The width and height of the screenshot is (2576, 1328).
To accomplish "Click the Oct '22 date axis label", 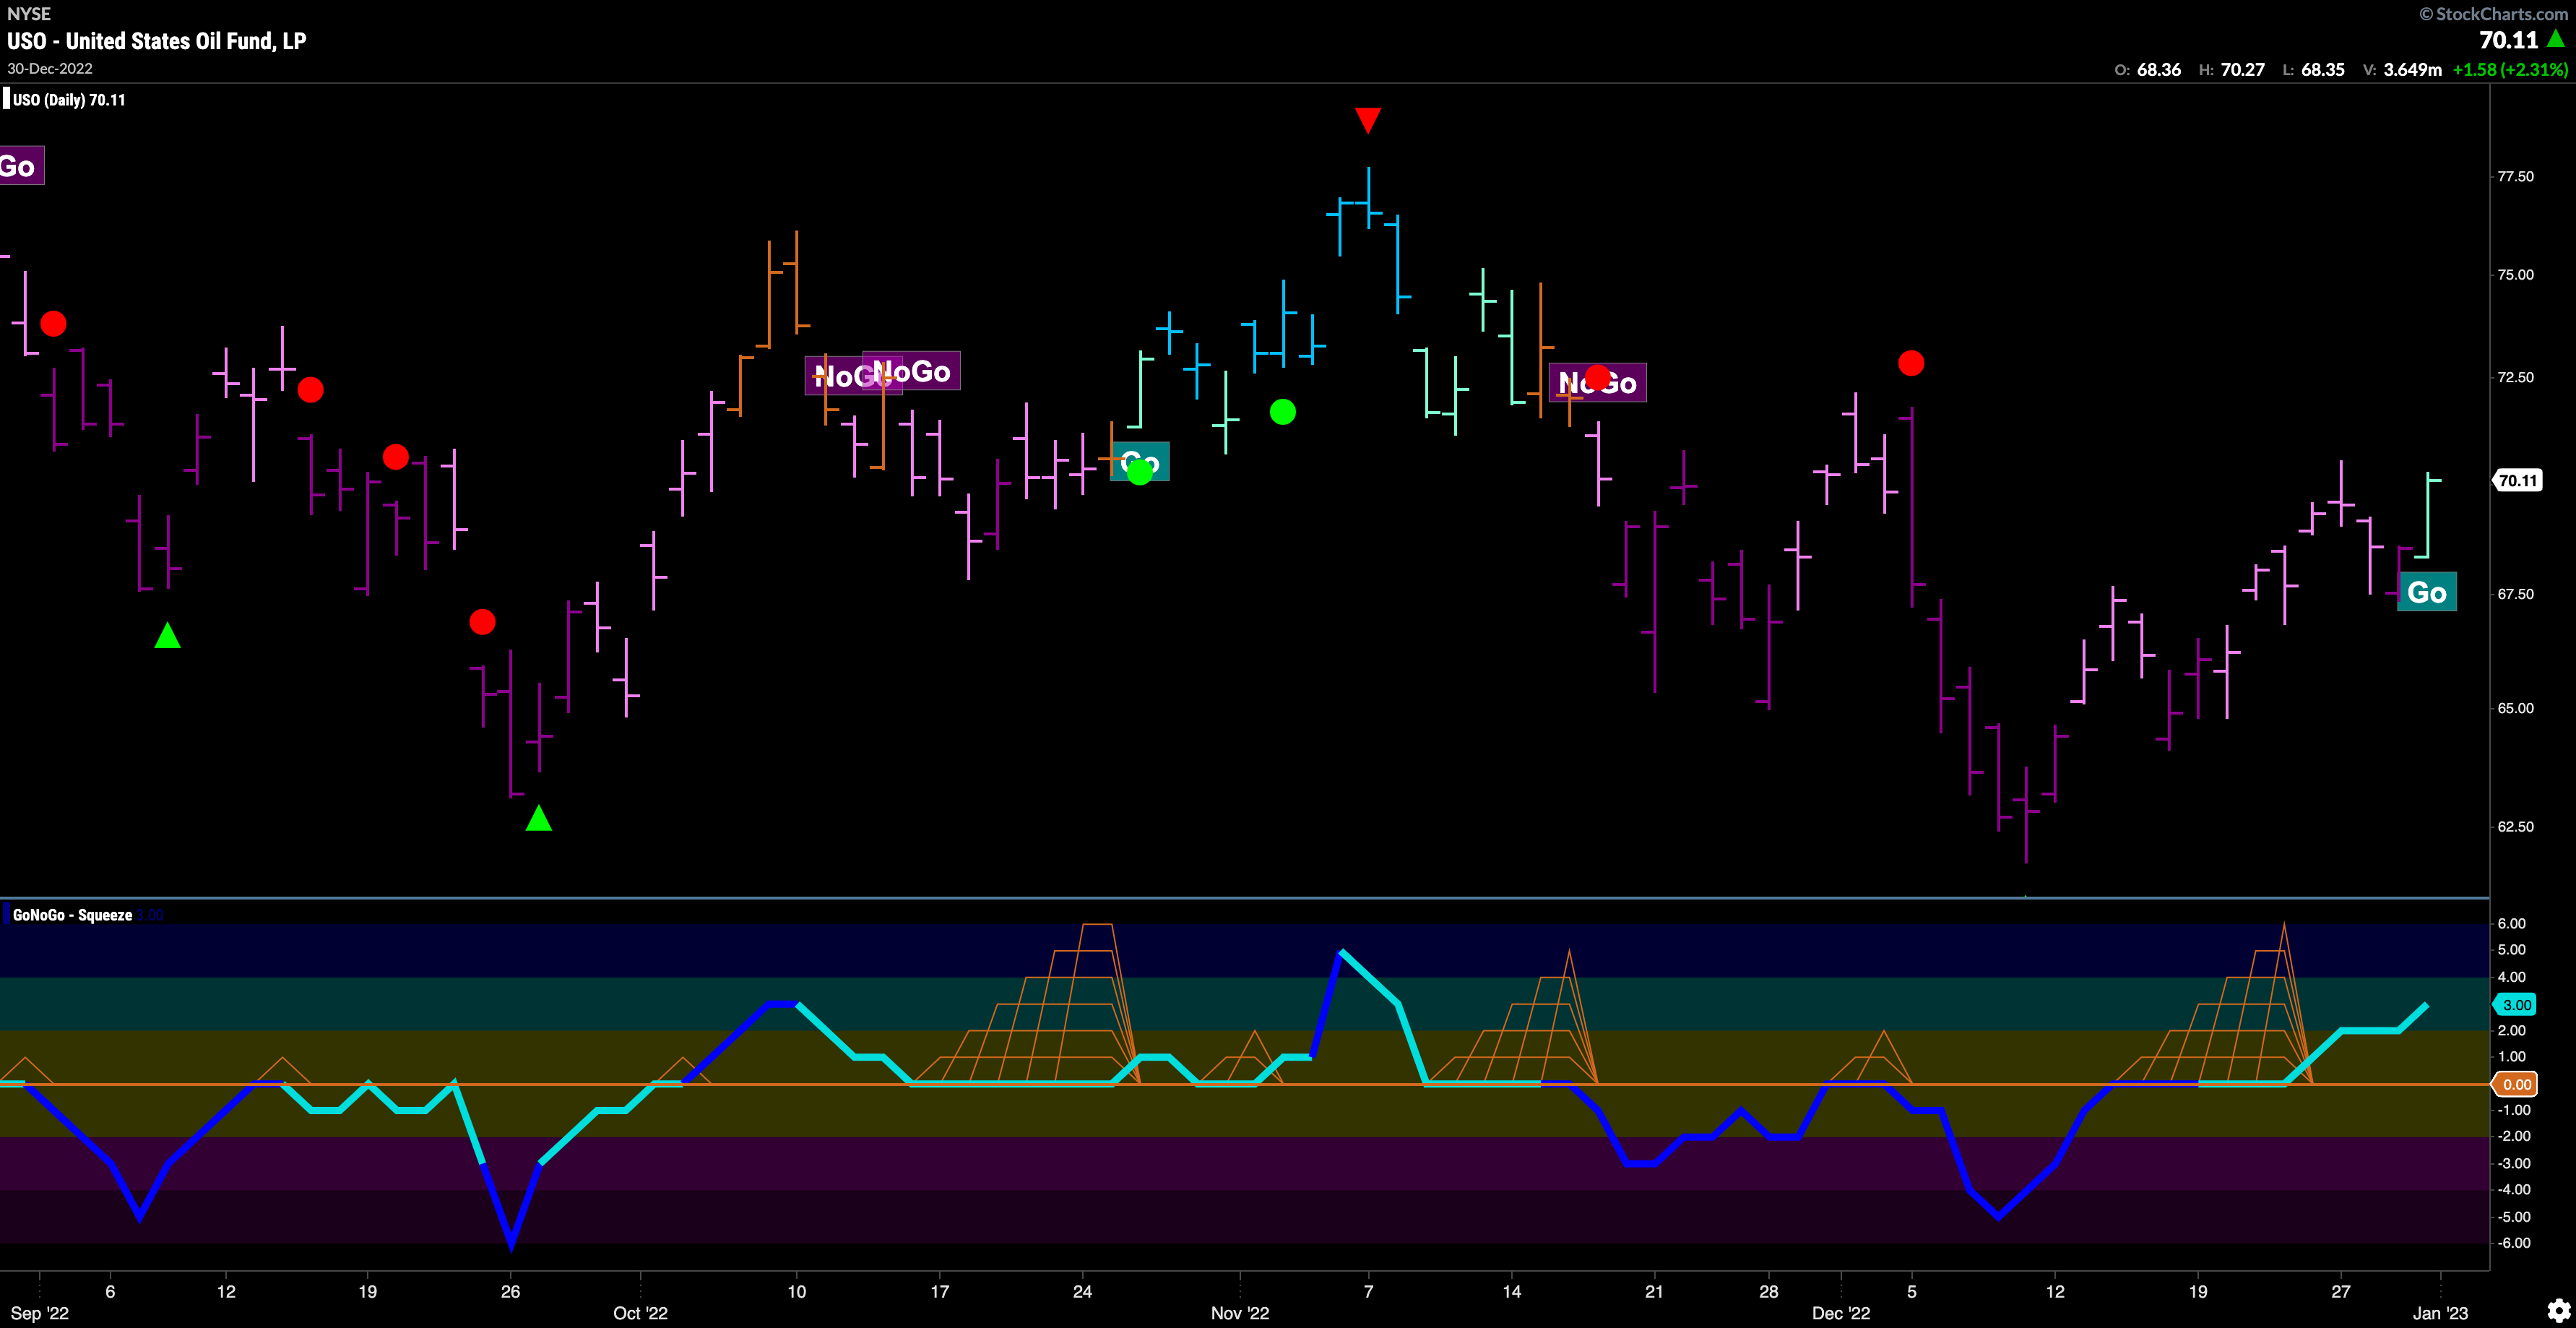I will click(640, 1313).
